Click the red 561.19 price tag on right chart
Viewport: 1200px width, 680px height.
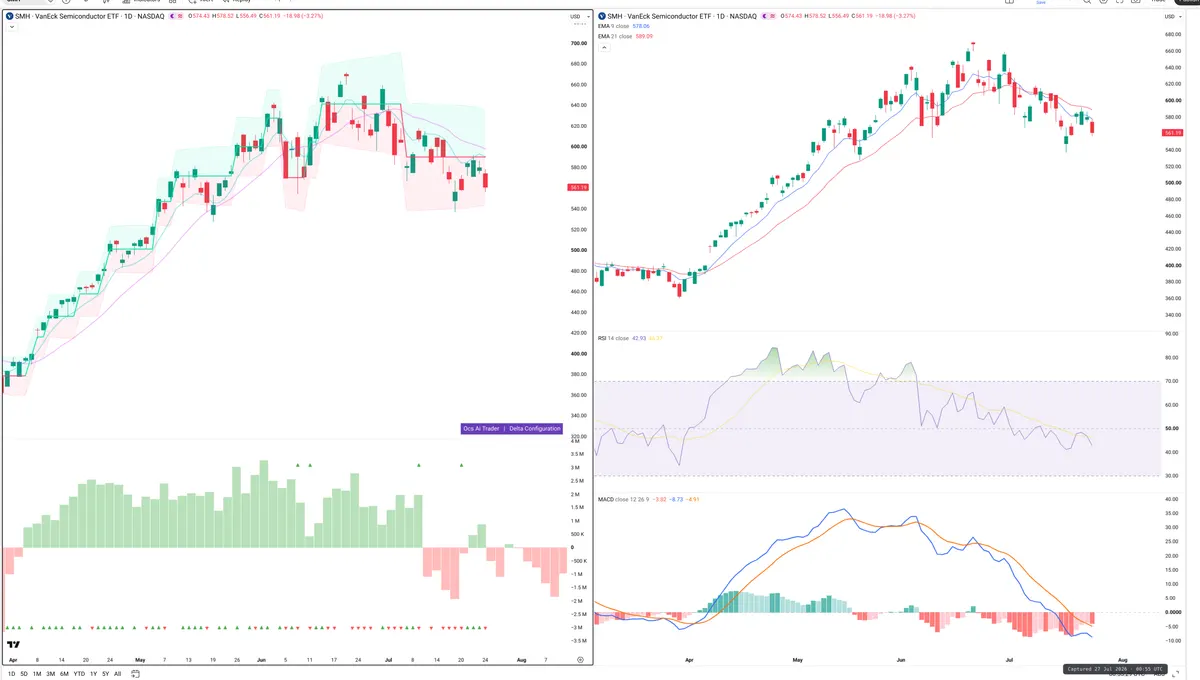point(1174,132)
